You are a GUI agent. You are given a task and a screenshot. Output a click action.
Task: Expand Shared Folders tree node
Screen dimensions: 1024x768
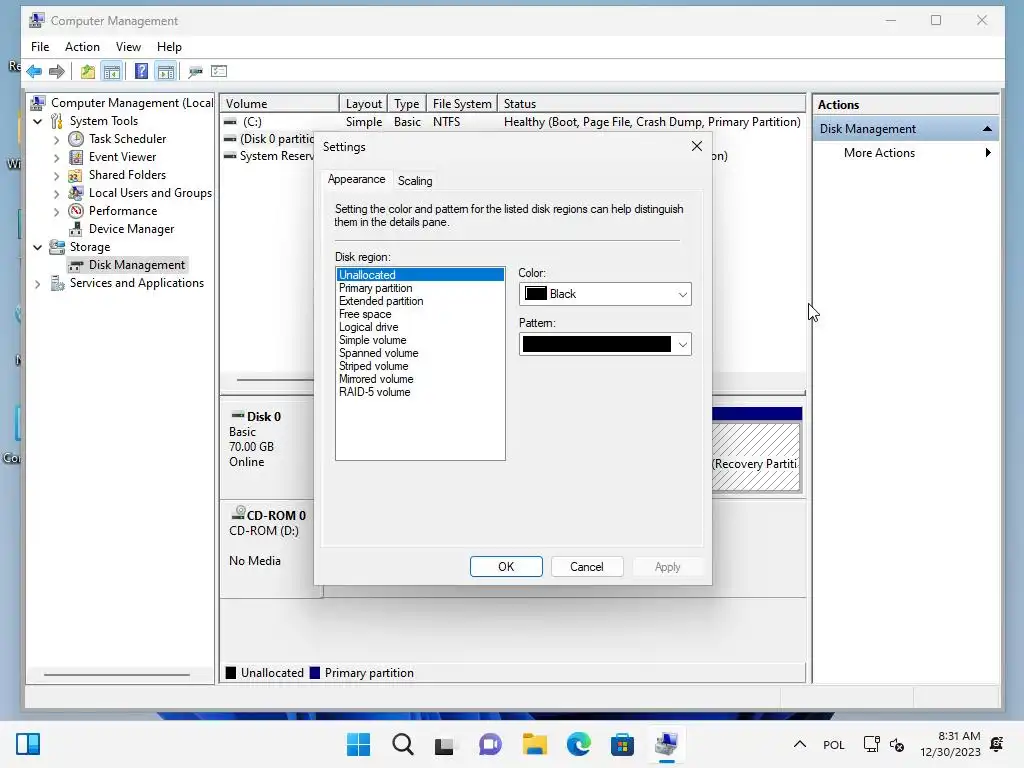pos(56,176)
